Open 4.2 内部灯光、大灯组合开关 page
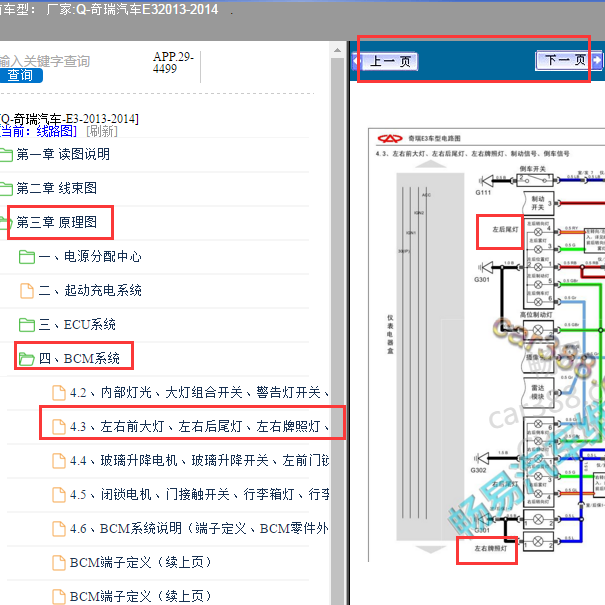The width and height of the screenshot is (605, 605). pyautogui.click(x=199, y=392)
